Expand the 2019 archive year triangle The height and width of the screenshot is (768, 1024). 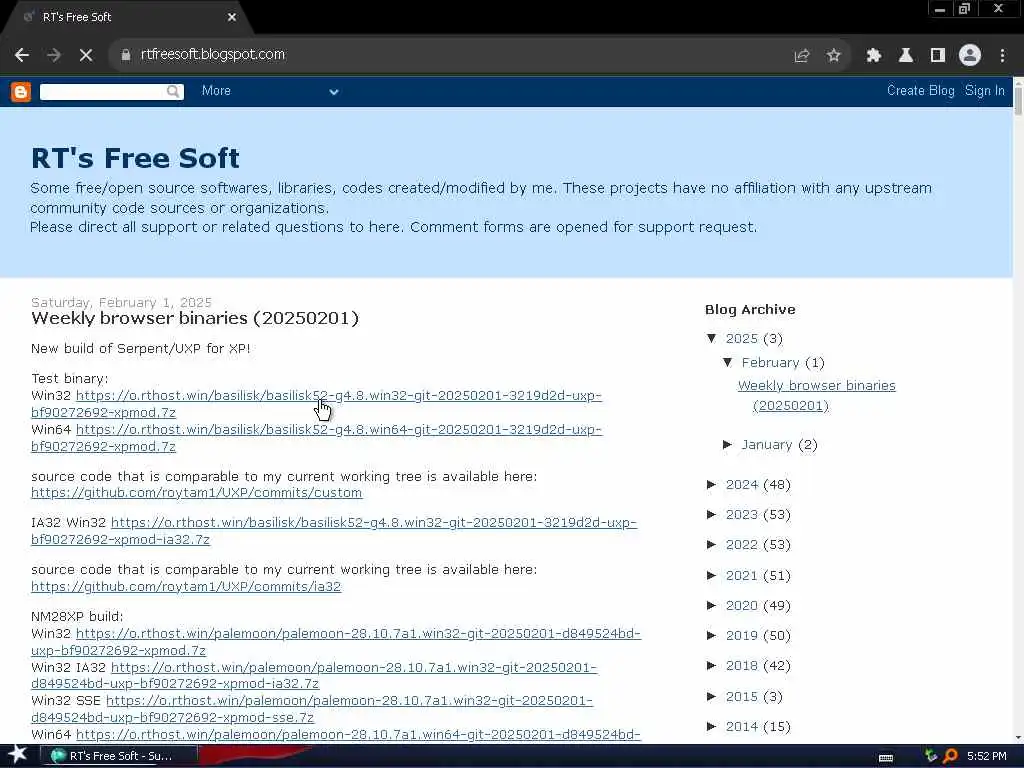(x=712, y=635)
